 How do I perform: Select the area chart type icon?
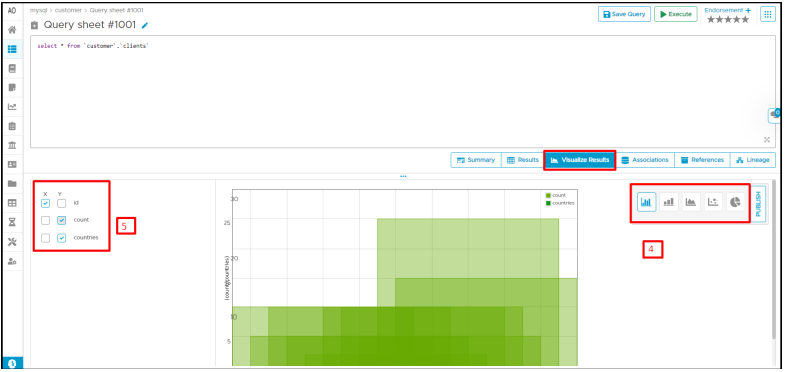pyautogui.click(x=691, y=202)
